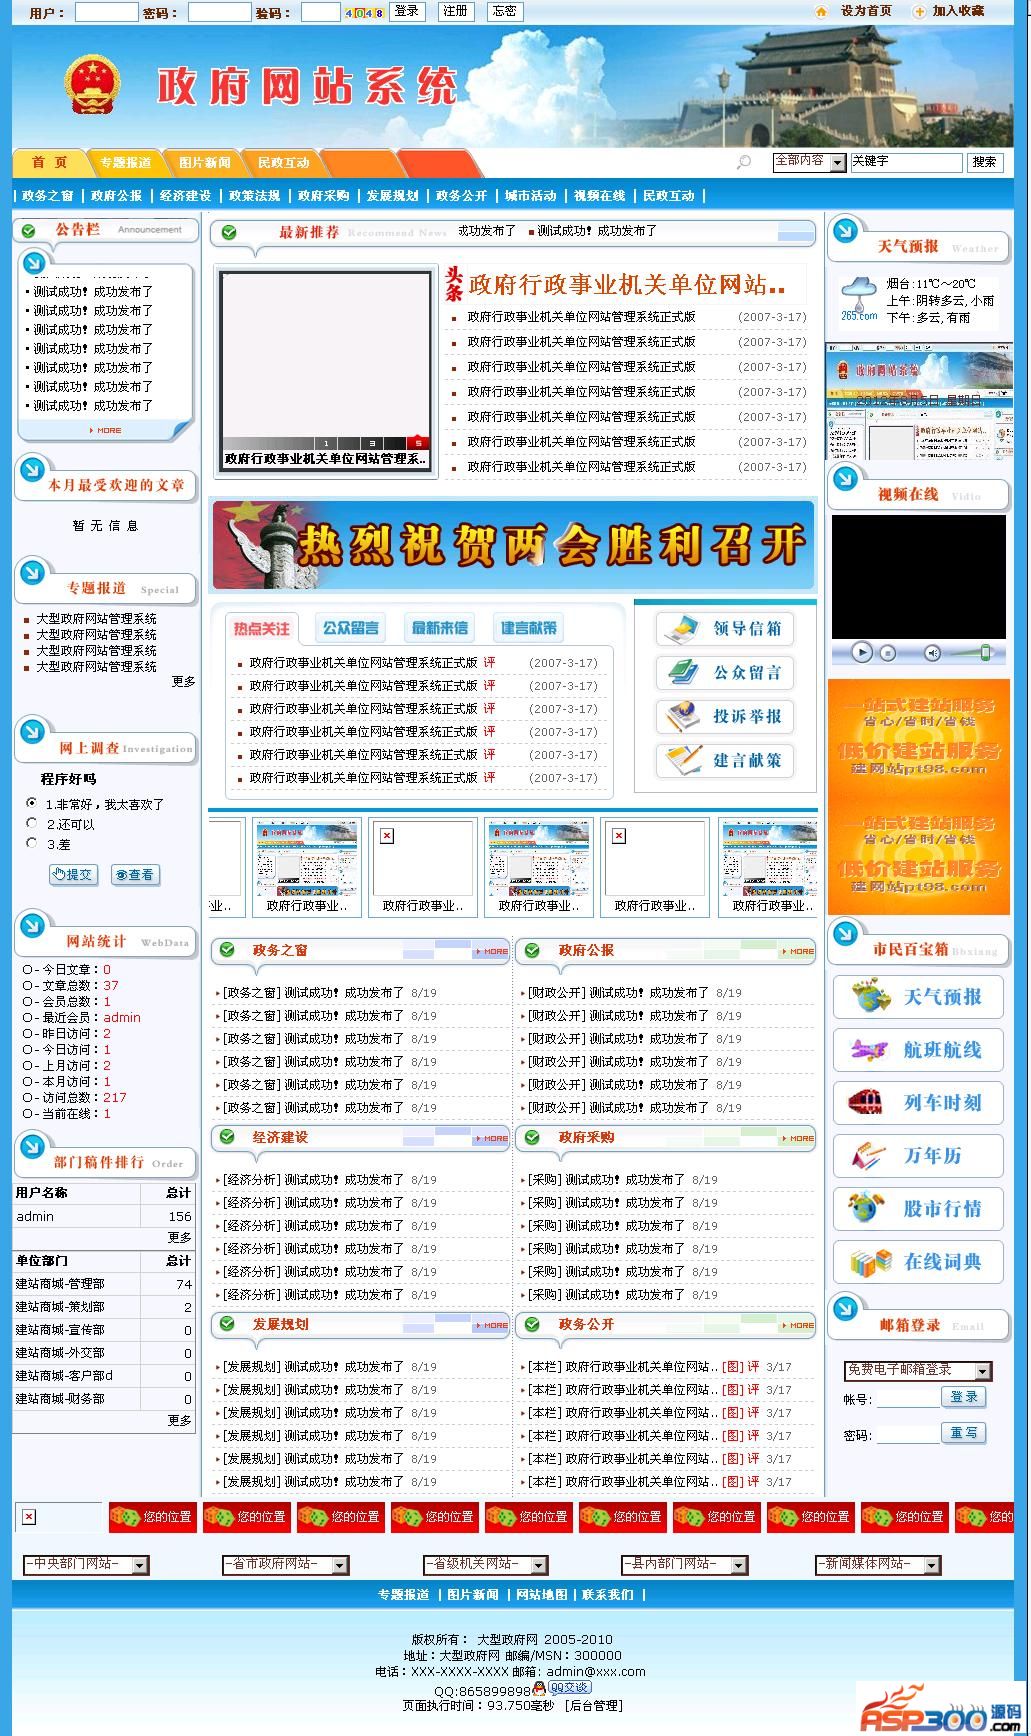Open 天气预报 tool in 市民百宝箱
This screenshot has width=1031, height=1736.
pos(918,997)
